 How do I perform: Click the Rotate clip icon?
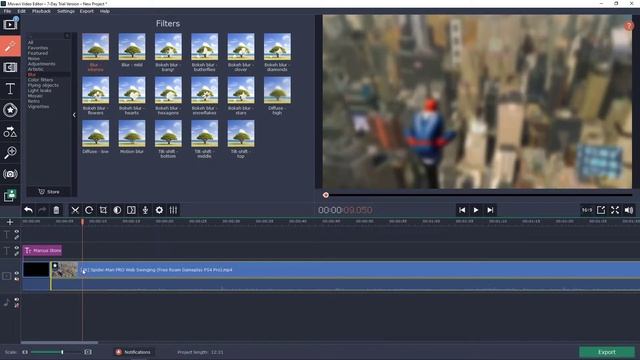[x=89, y=210]
